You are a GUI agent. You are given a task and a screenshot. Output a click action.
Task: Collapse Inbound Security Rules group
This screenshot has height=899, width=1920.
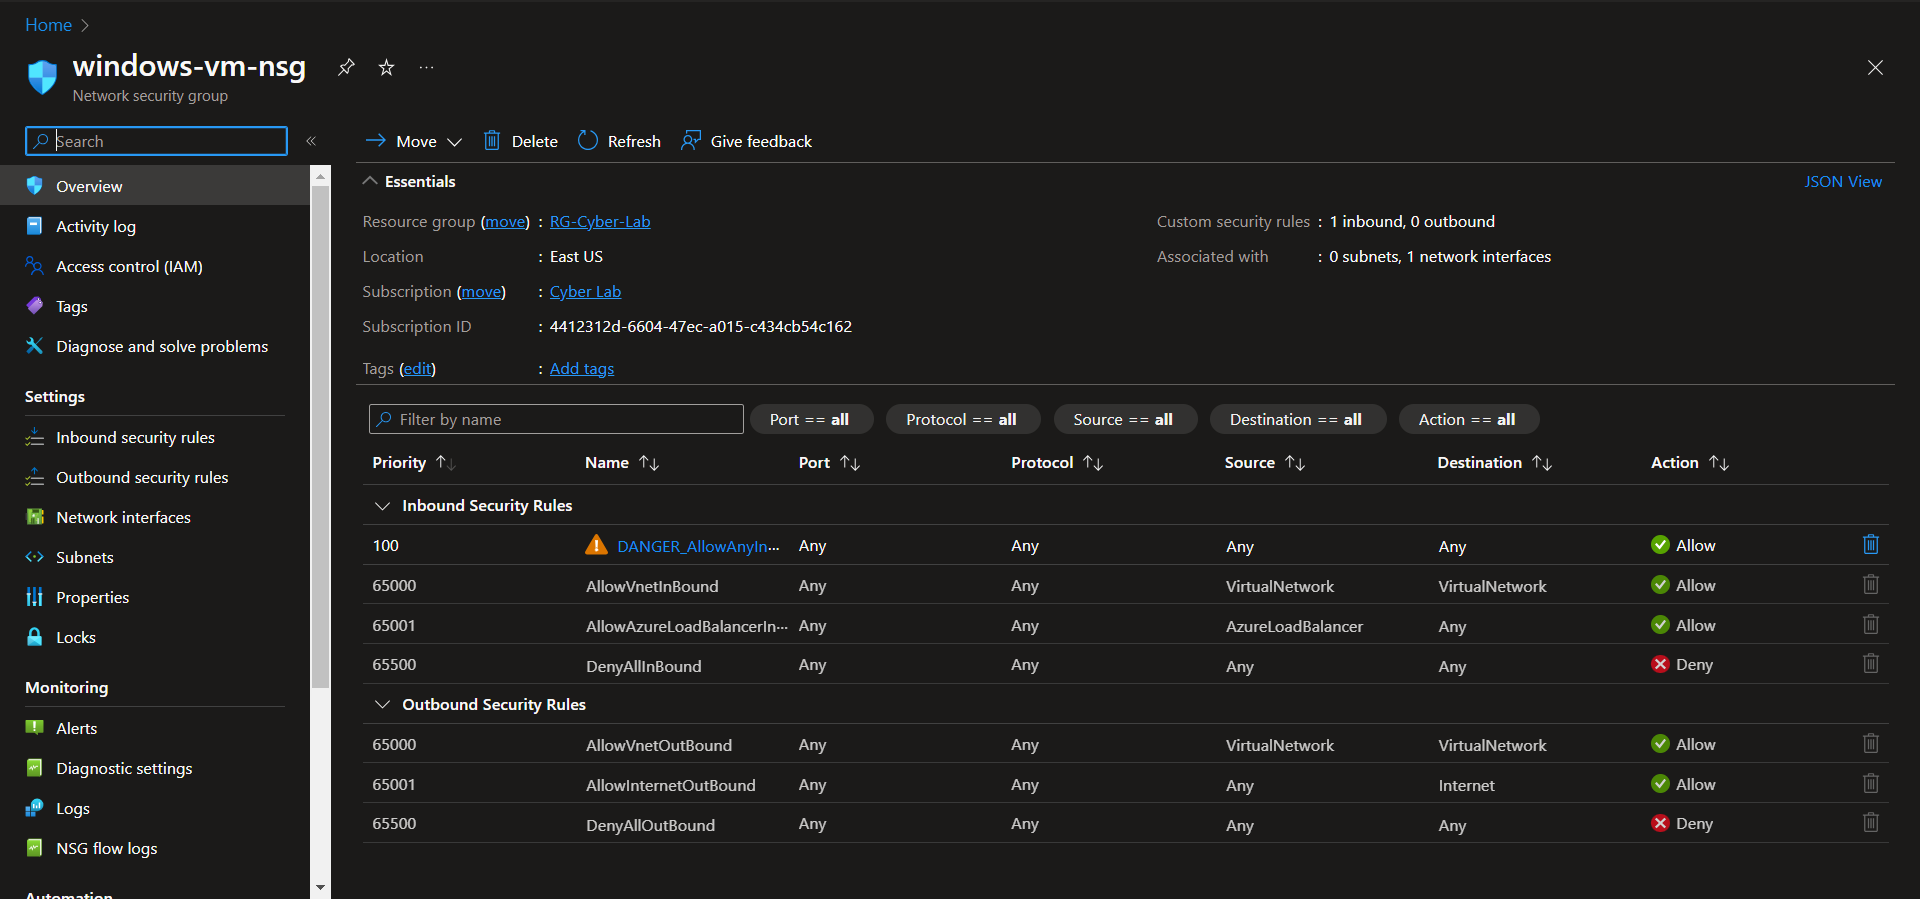[382, 505]
